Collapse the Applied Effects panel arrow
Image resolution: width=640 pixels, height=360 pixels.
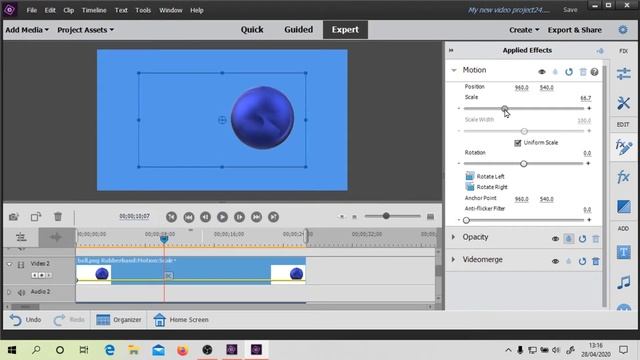point(451,50)
